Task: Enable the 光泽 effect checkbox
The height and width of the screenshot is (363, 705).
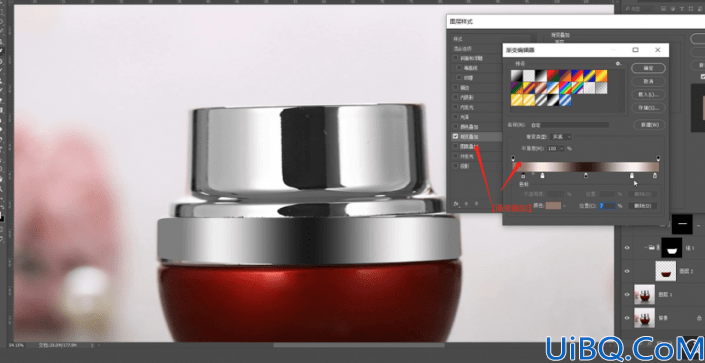Action: [455, 117]
